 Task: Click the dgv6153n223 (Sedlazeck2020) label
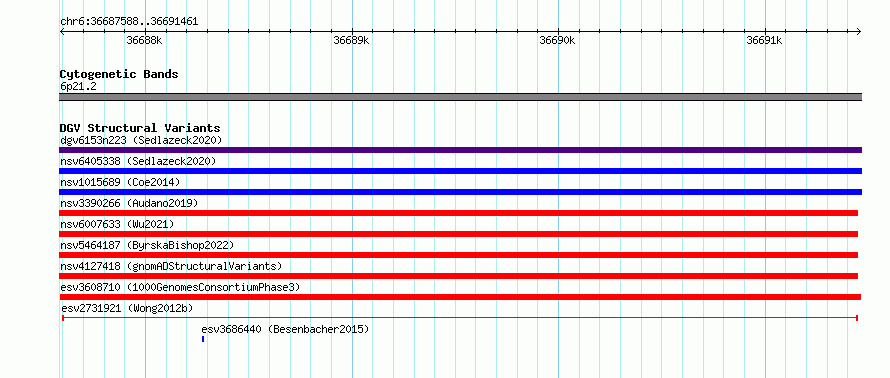coord(141,140)
